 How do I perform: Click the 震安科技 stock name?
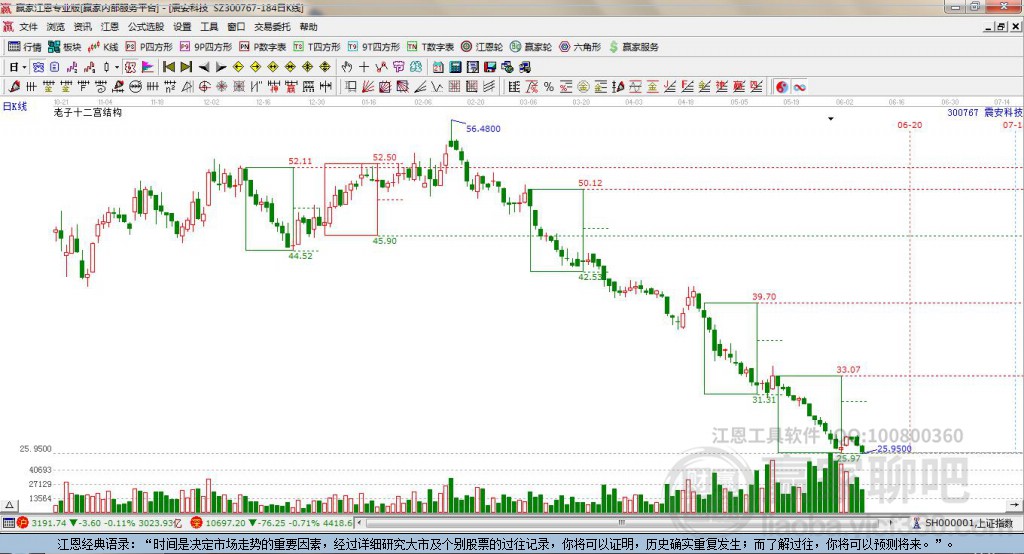pos(1003,112)
